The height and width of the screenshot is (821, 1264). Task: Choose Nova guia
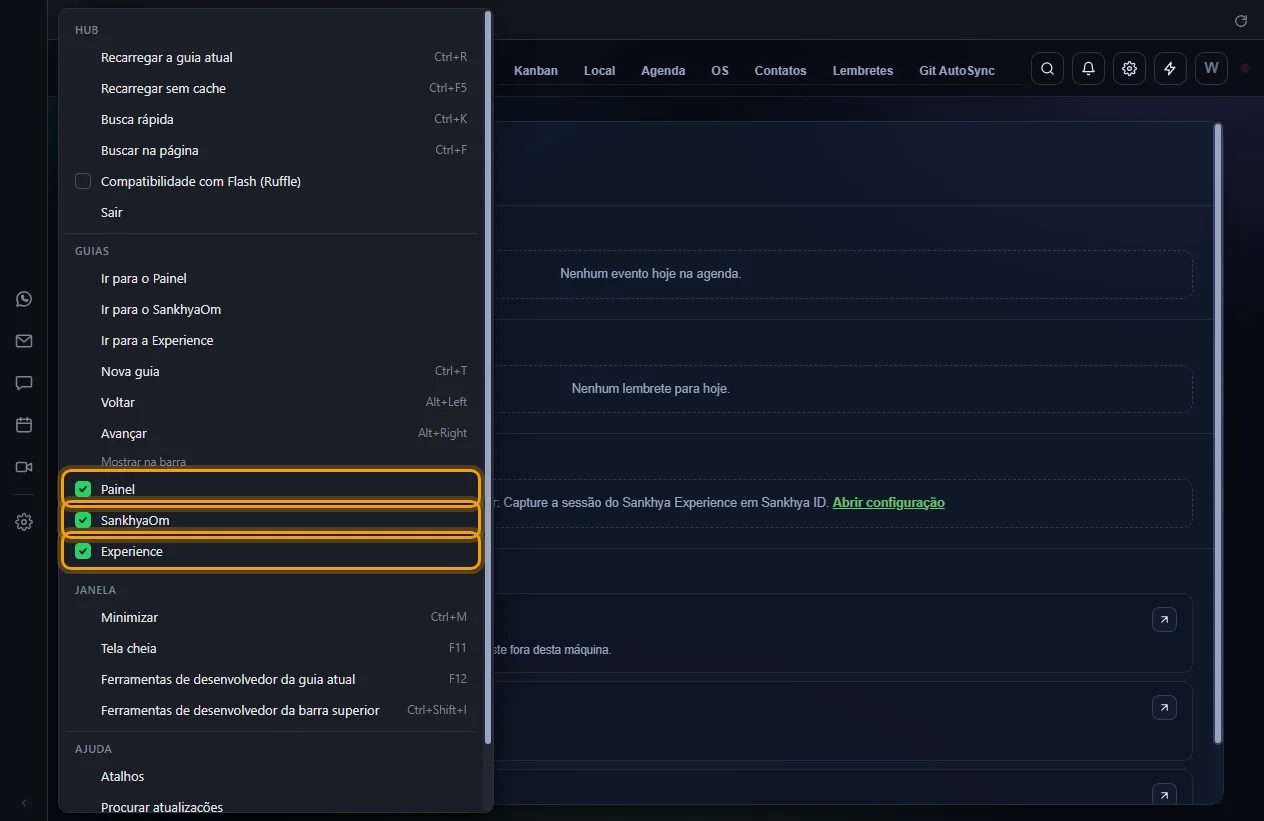[271, 371]
